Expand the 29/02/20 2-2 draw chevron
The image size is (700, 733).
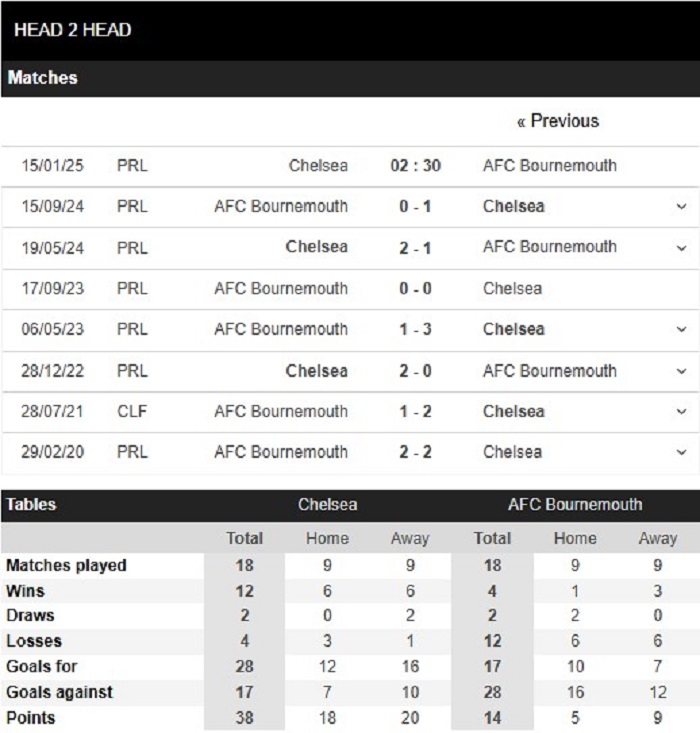click(681, 452)
